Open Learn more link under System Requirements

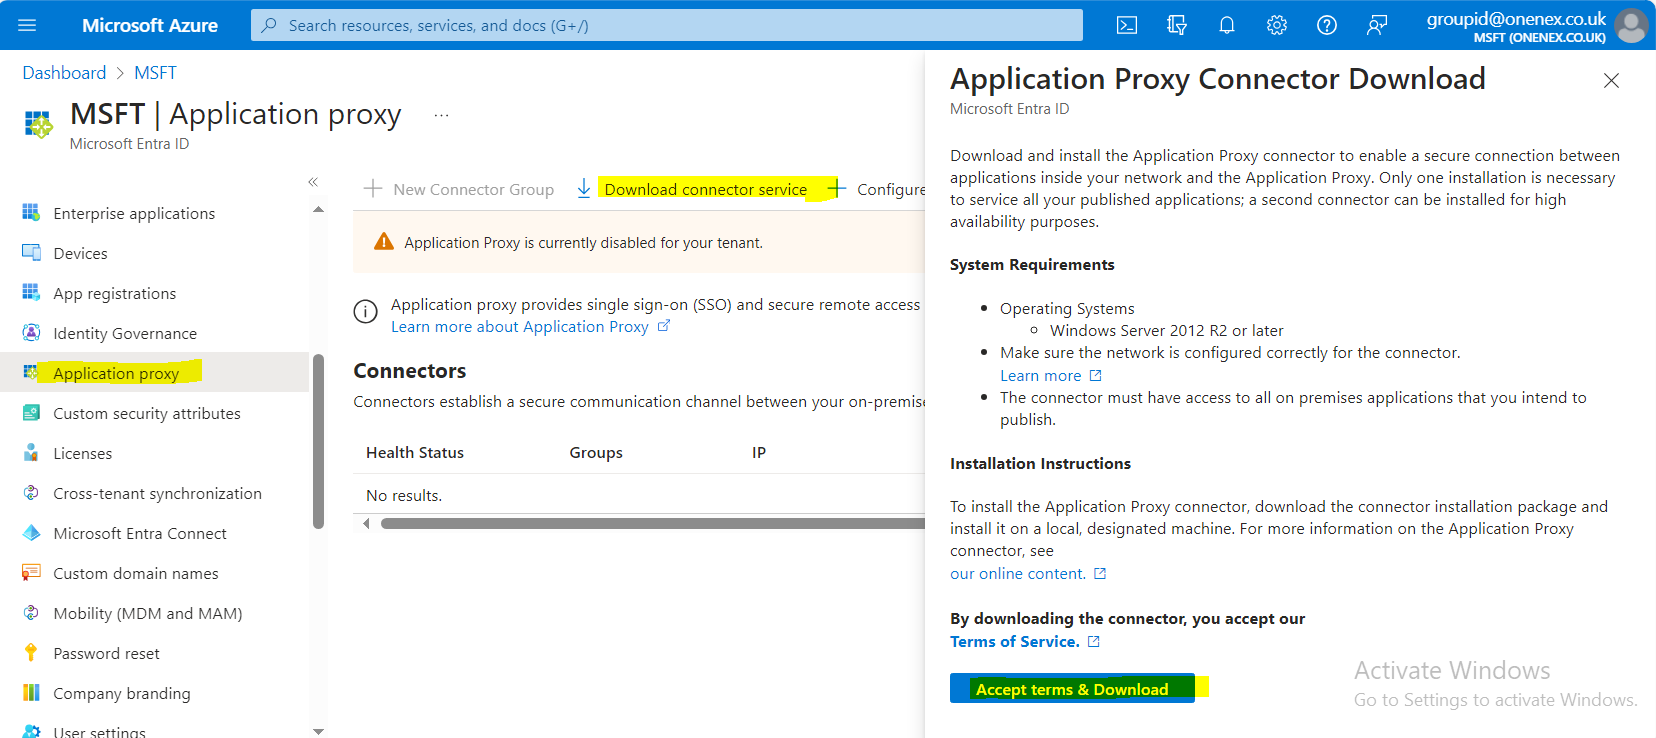pyautogui.click(x=1041, y=375)
